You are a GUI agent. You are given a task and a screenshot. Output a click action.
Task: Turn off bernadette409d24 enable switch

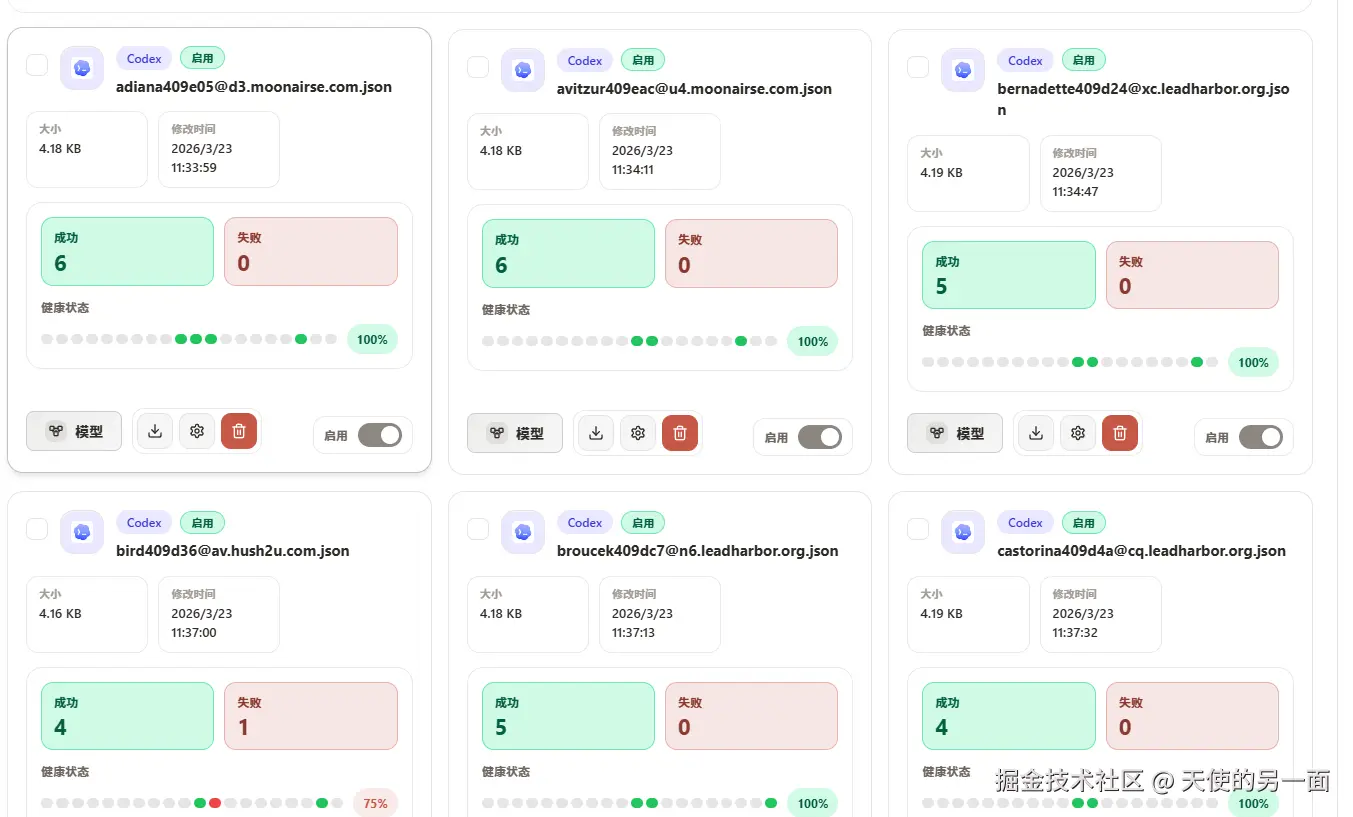tap(1260, 437)
